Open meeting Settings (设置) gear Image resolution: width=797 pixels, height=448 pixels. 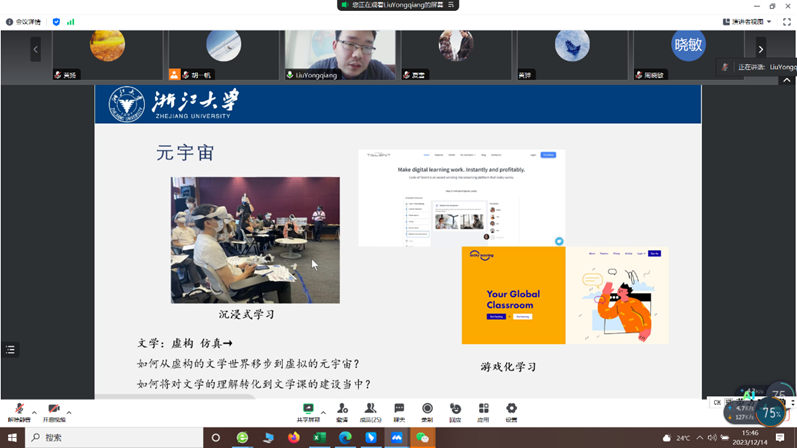point(511,410)
